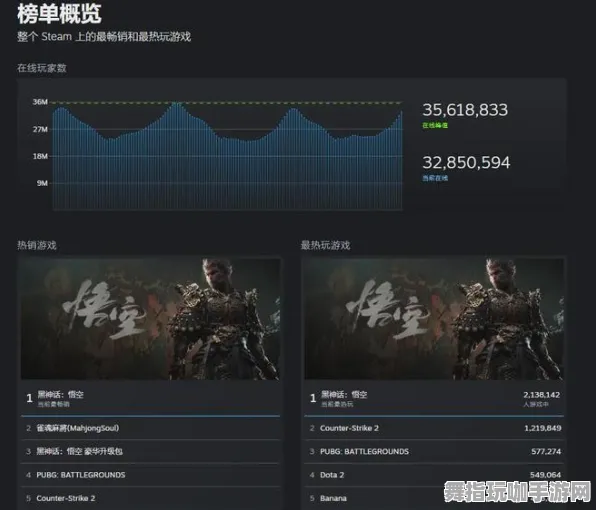Open Counter-Strike 2 in top sellers list
Screen dimensions: 596x510
(x=150, y=498)
